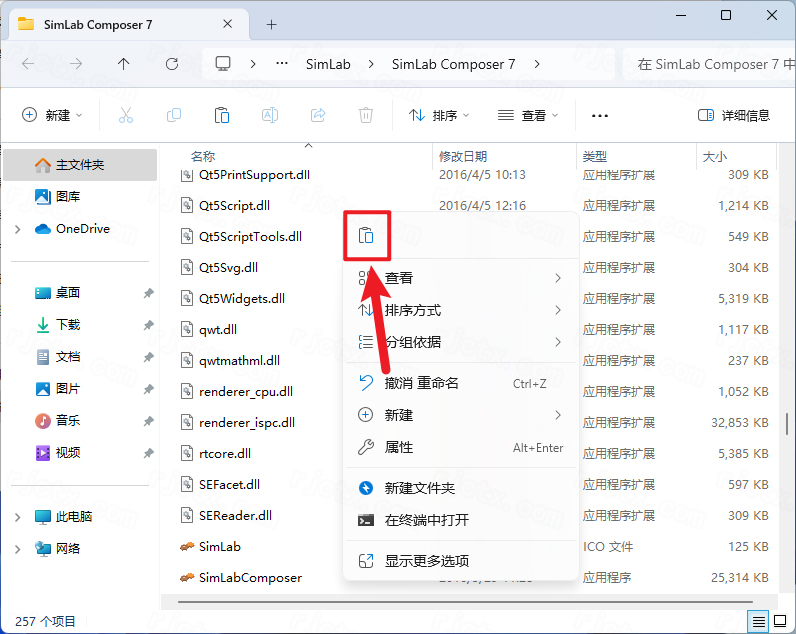Sort by 大小 column header
The width and height of the screenshot is (796, 634).
click(714, 156)
